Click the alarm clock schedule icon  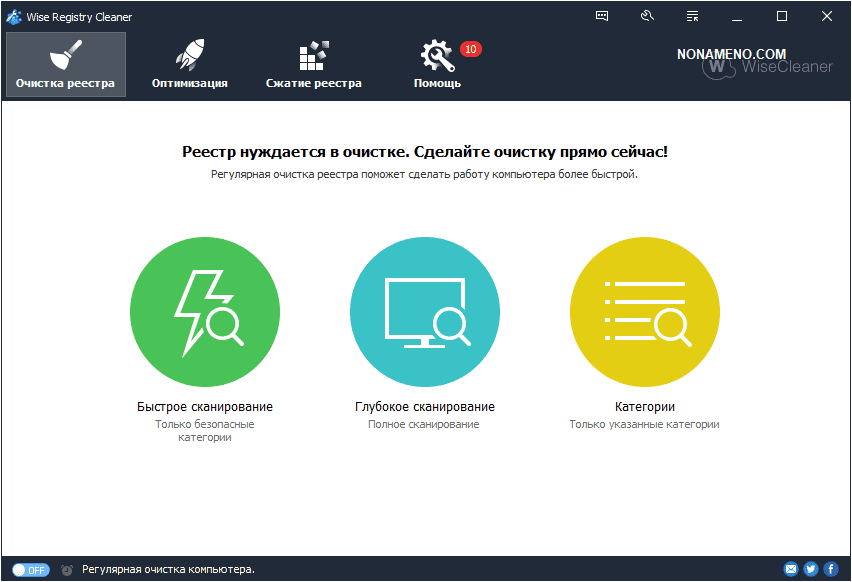[66, 569]
